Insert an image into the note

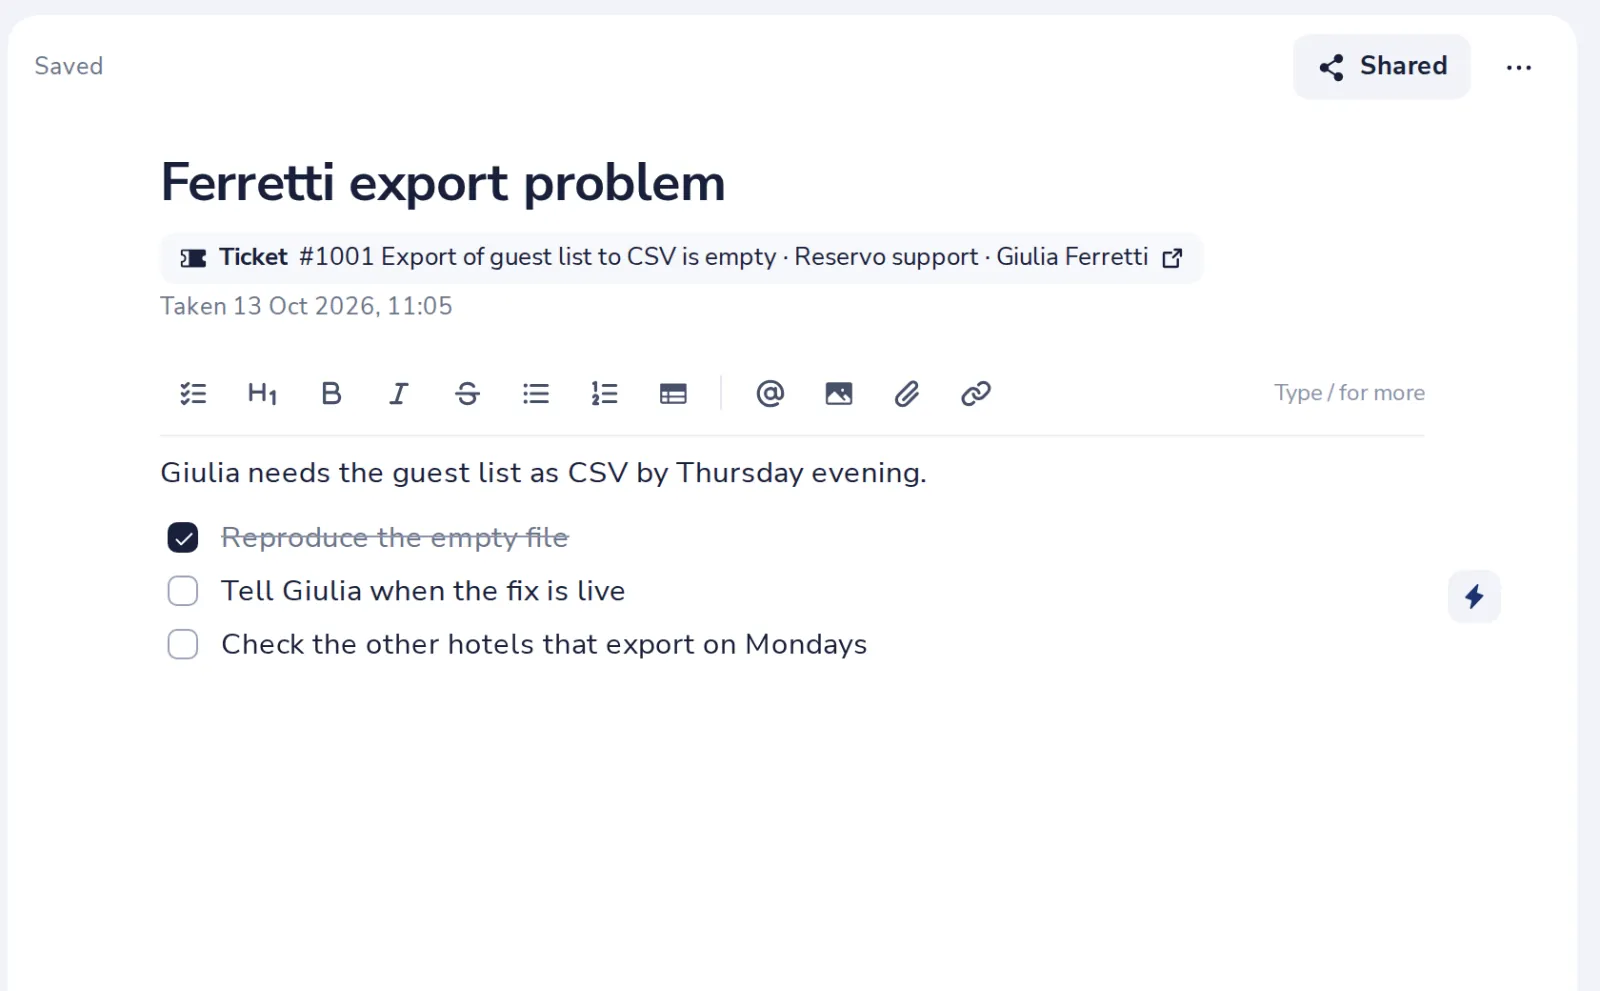tap(839, 394)
